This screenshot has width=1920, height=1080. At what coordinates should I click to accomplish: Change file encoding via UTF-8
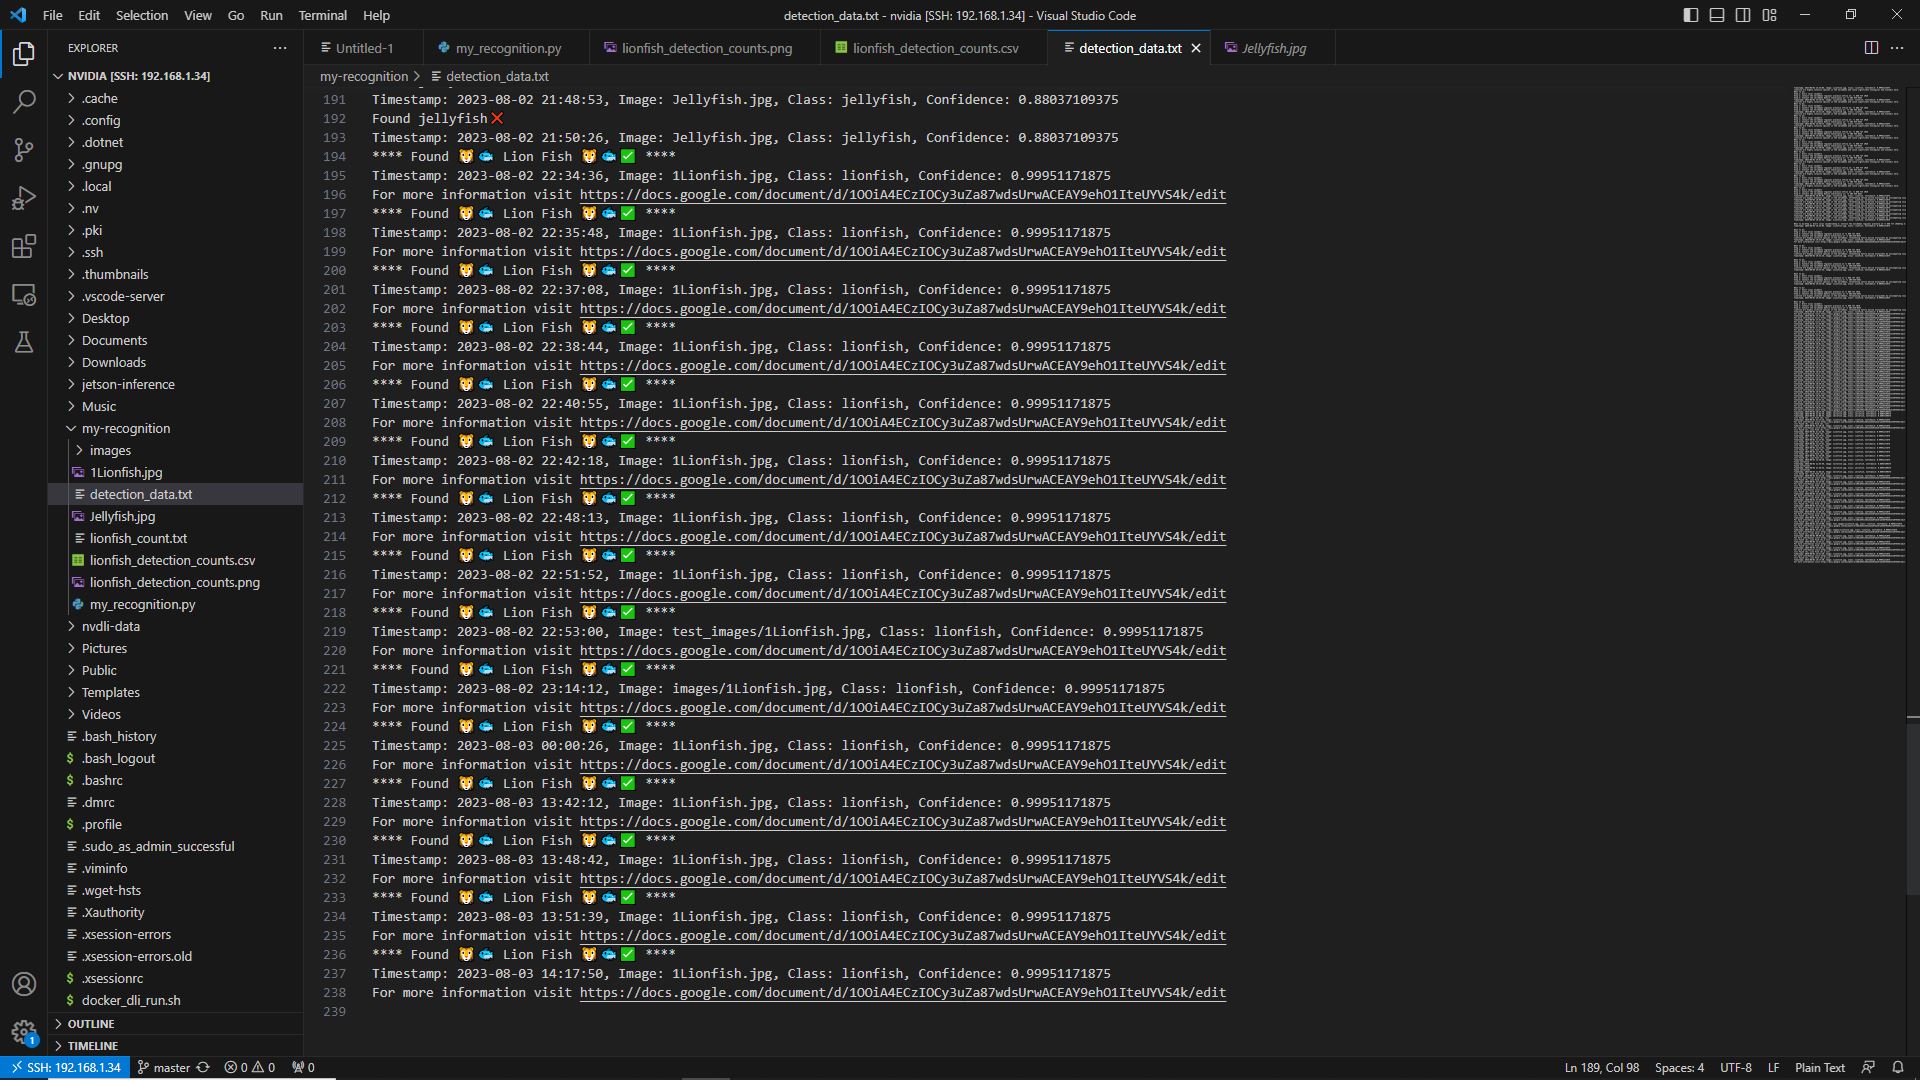point(1736,1068)
